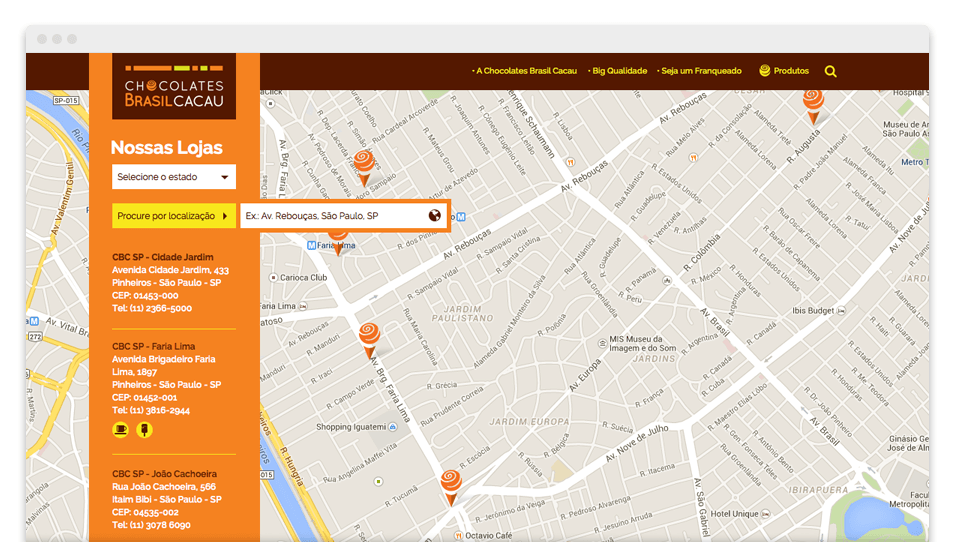The width and height of the screenshot is (958, 542).
Task: Click the JARDIM EUROPA map label
Action: pos(529,422)
